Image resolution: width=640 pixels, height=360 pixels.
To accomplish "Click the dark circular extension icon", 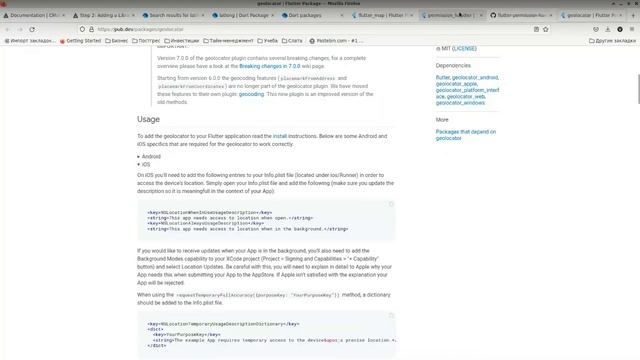I will tap(620, 29).
